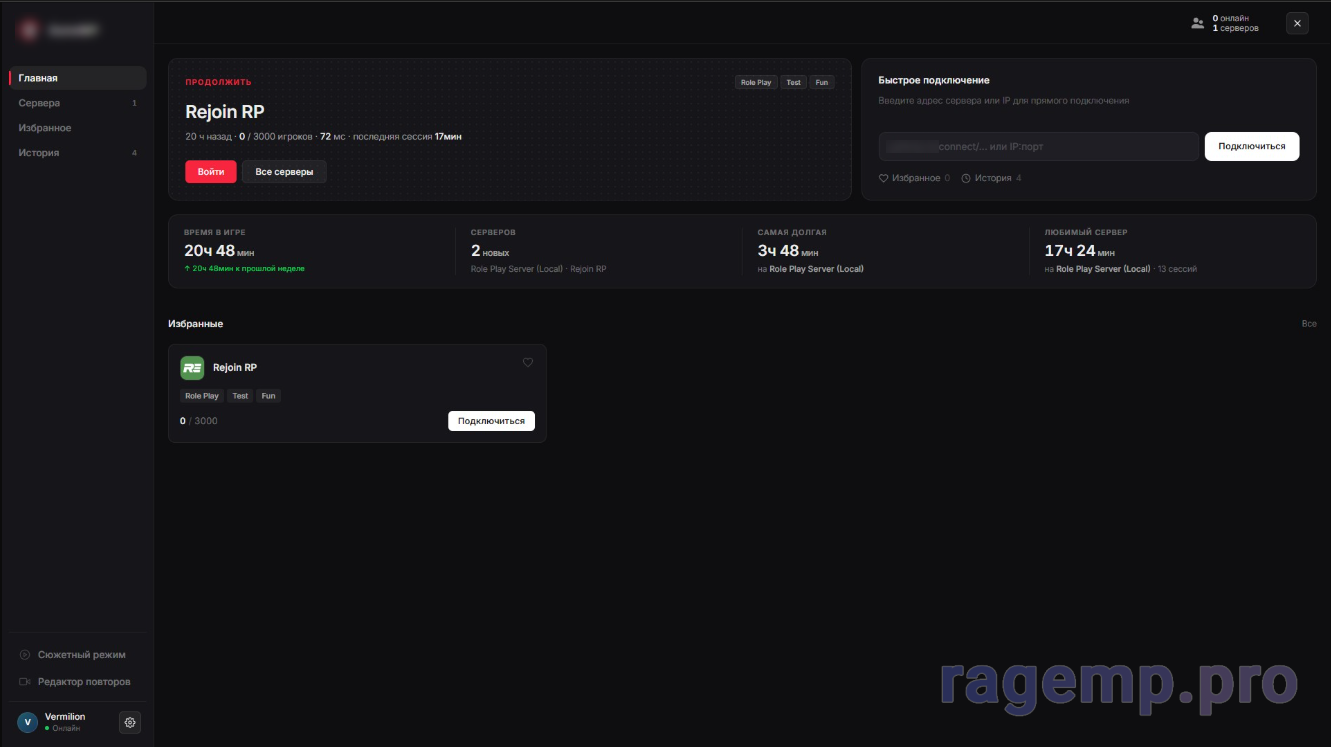
Task: Click the Редактор повторов camera icon
Action: [x=25, y=682]
